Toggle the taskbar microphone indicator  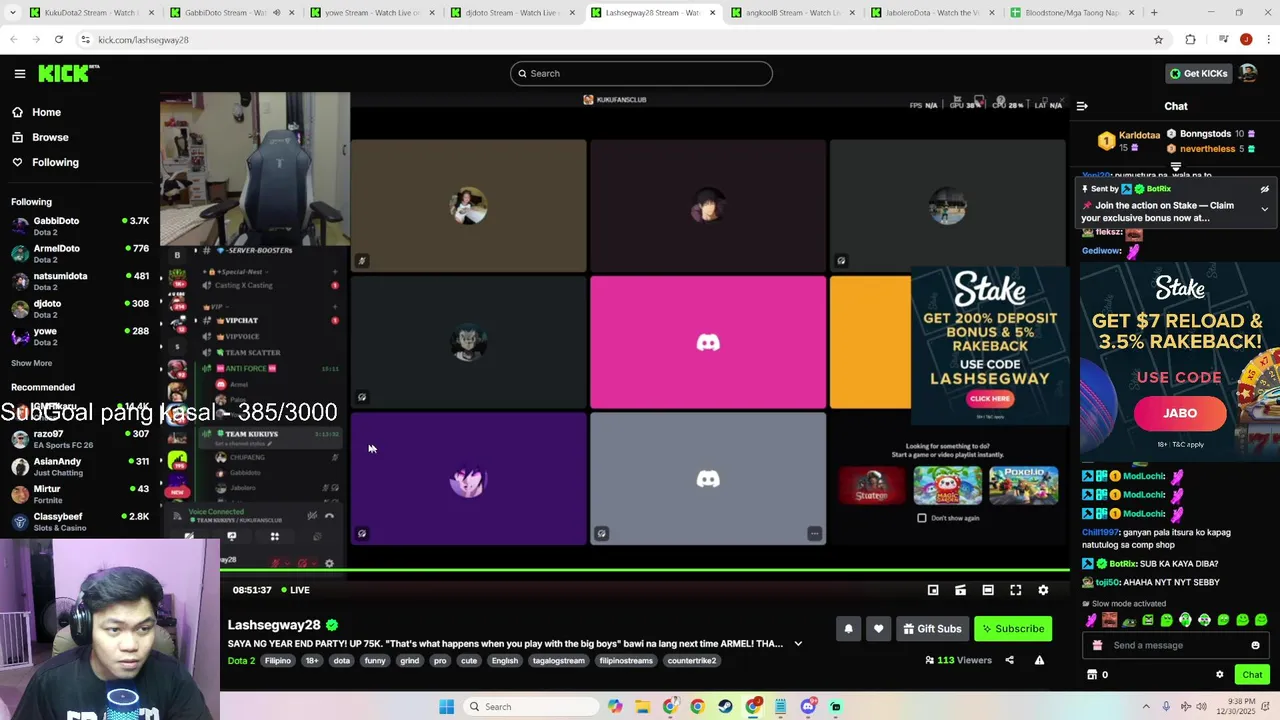click(1166, 707)
